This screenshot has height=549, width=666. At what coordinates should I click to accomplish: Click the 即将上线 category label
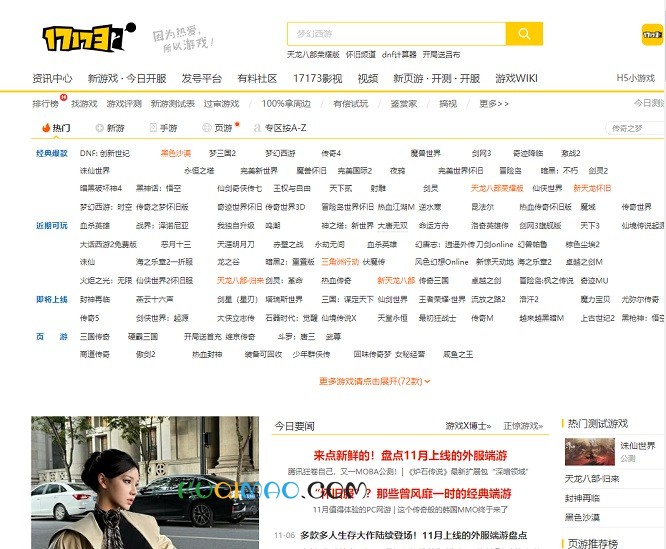52,299
